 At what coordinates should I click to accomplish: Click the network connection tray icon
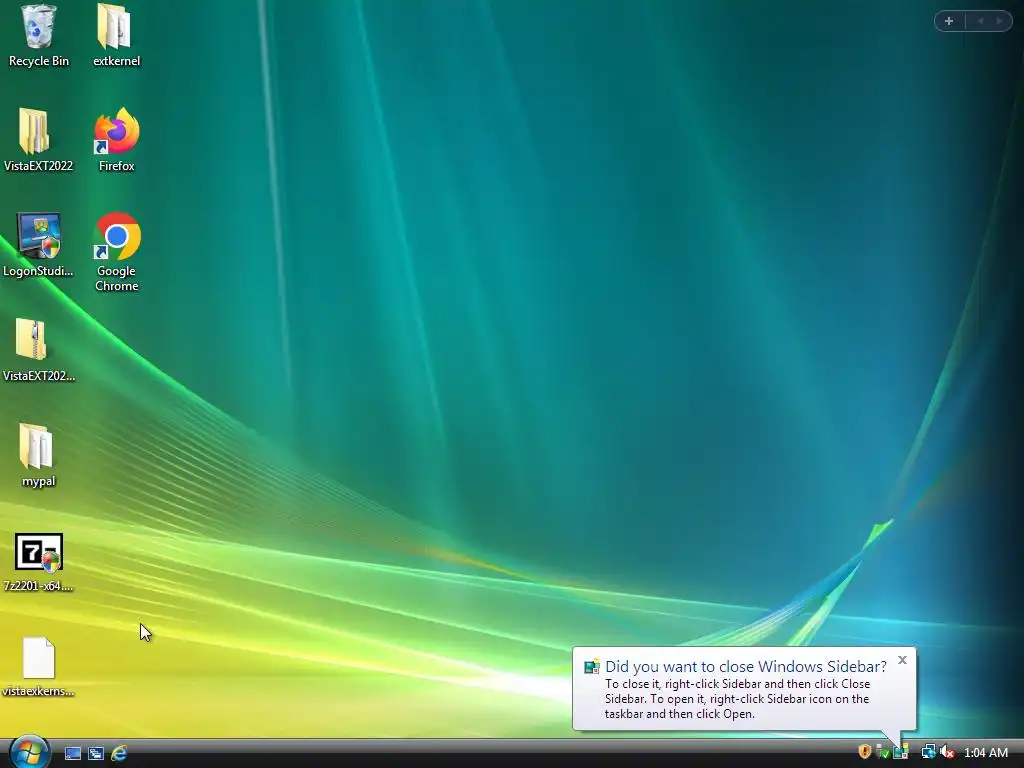[x=928, y=752]
